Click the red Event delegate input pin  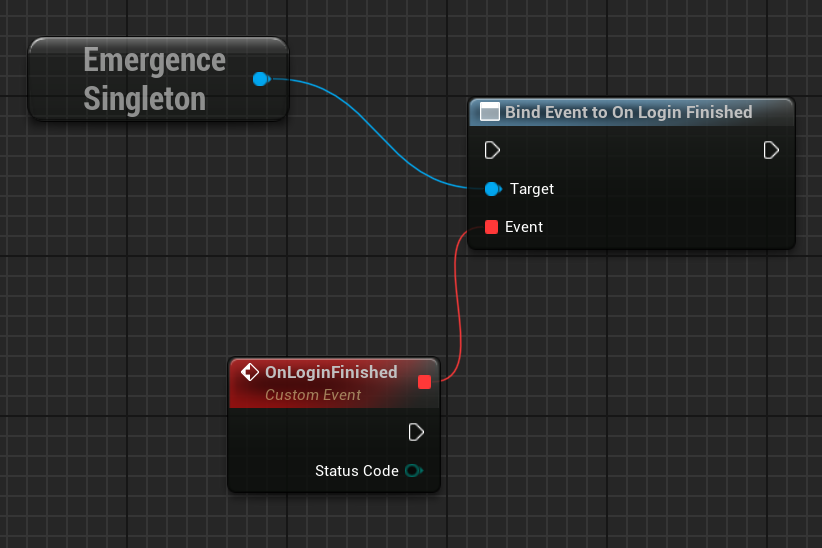tap(491, 227)
